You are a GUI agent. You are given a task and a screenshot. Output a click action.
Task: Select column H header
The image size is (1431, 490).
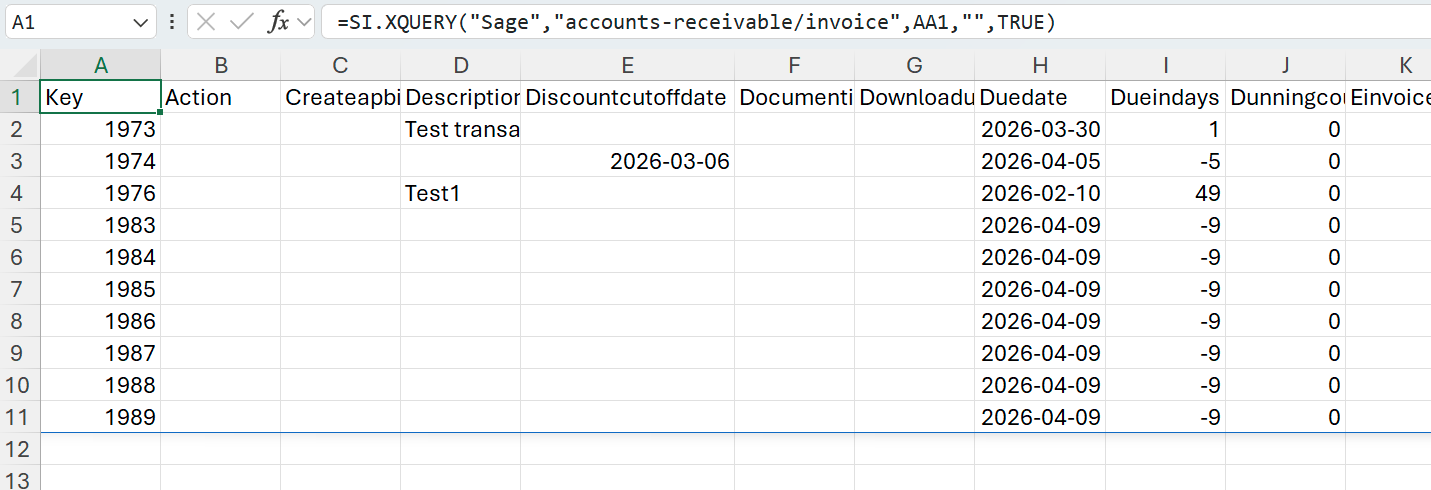coord(1040,65)
